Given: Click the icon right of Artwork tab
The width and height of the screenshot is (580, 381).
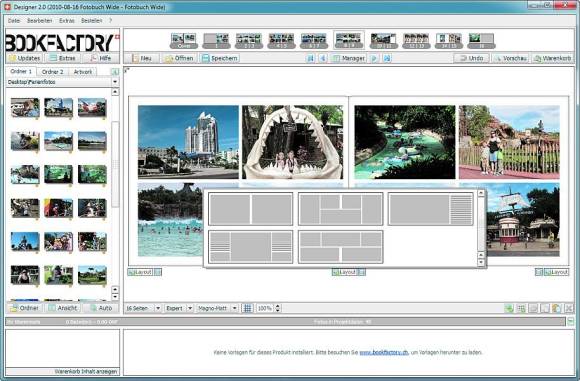Looking at the screenshot, I should coord(115,72).
